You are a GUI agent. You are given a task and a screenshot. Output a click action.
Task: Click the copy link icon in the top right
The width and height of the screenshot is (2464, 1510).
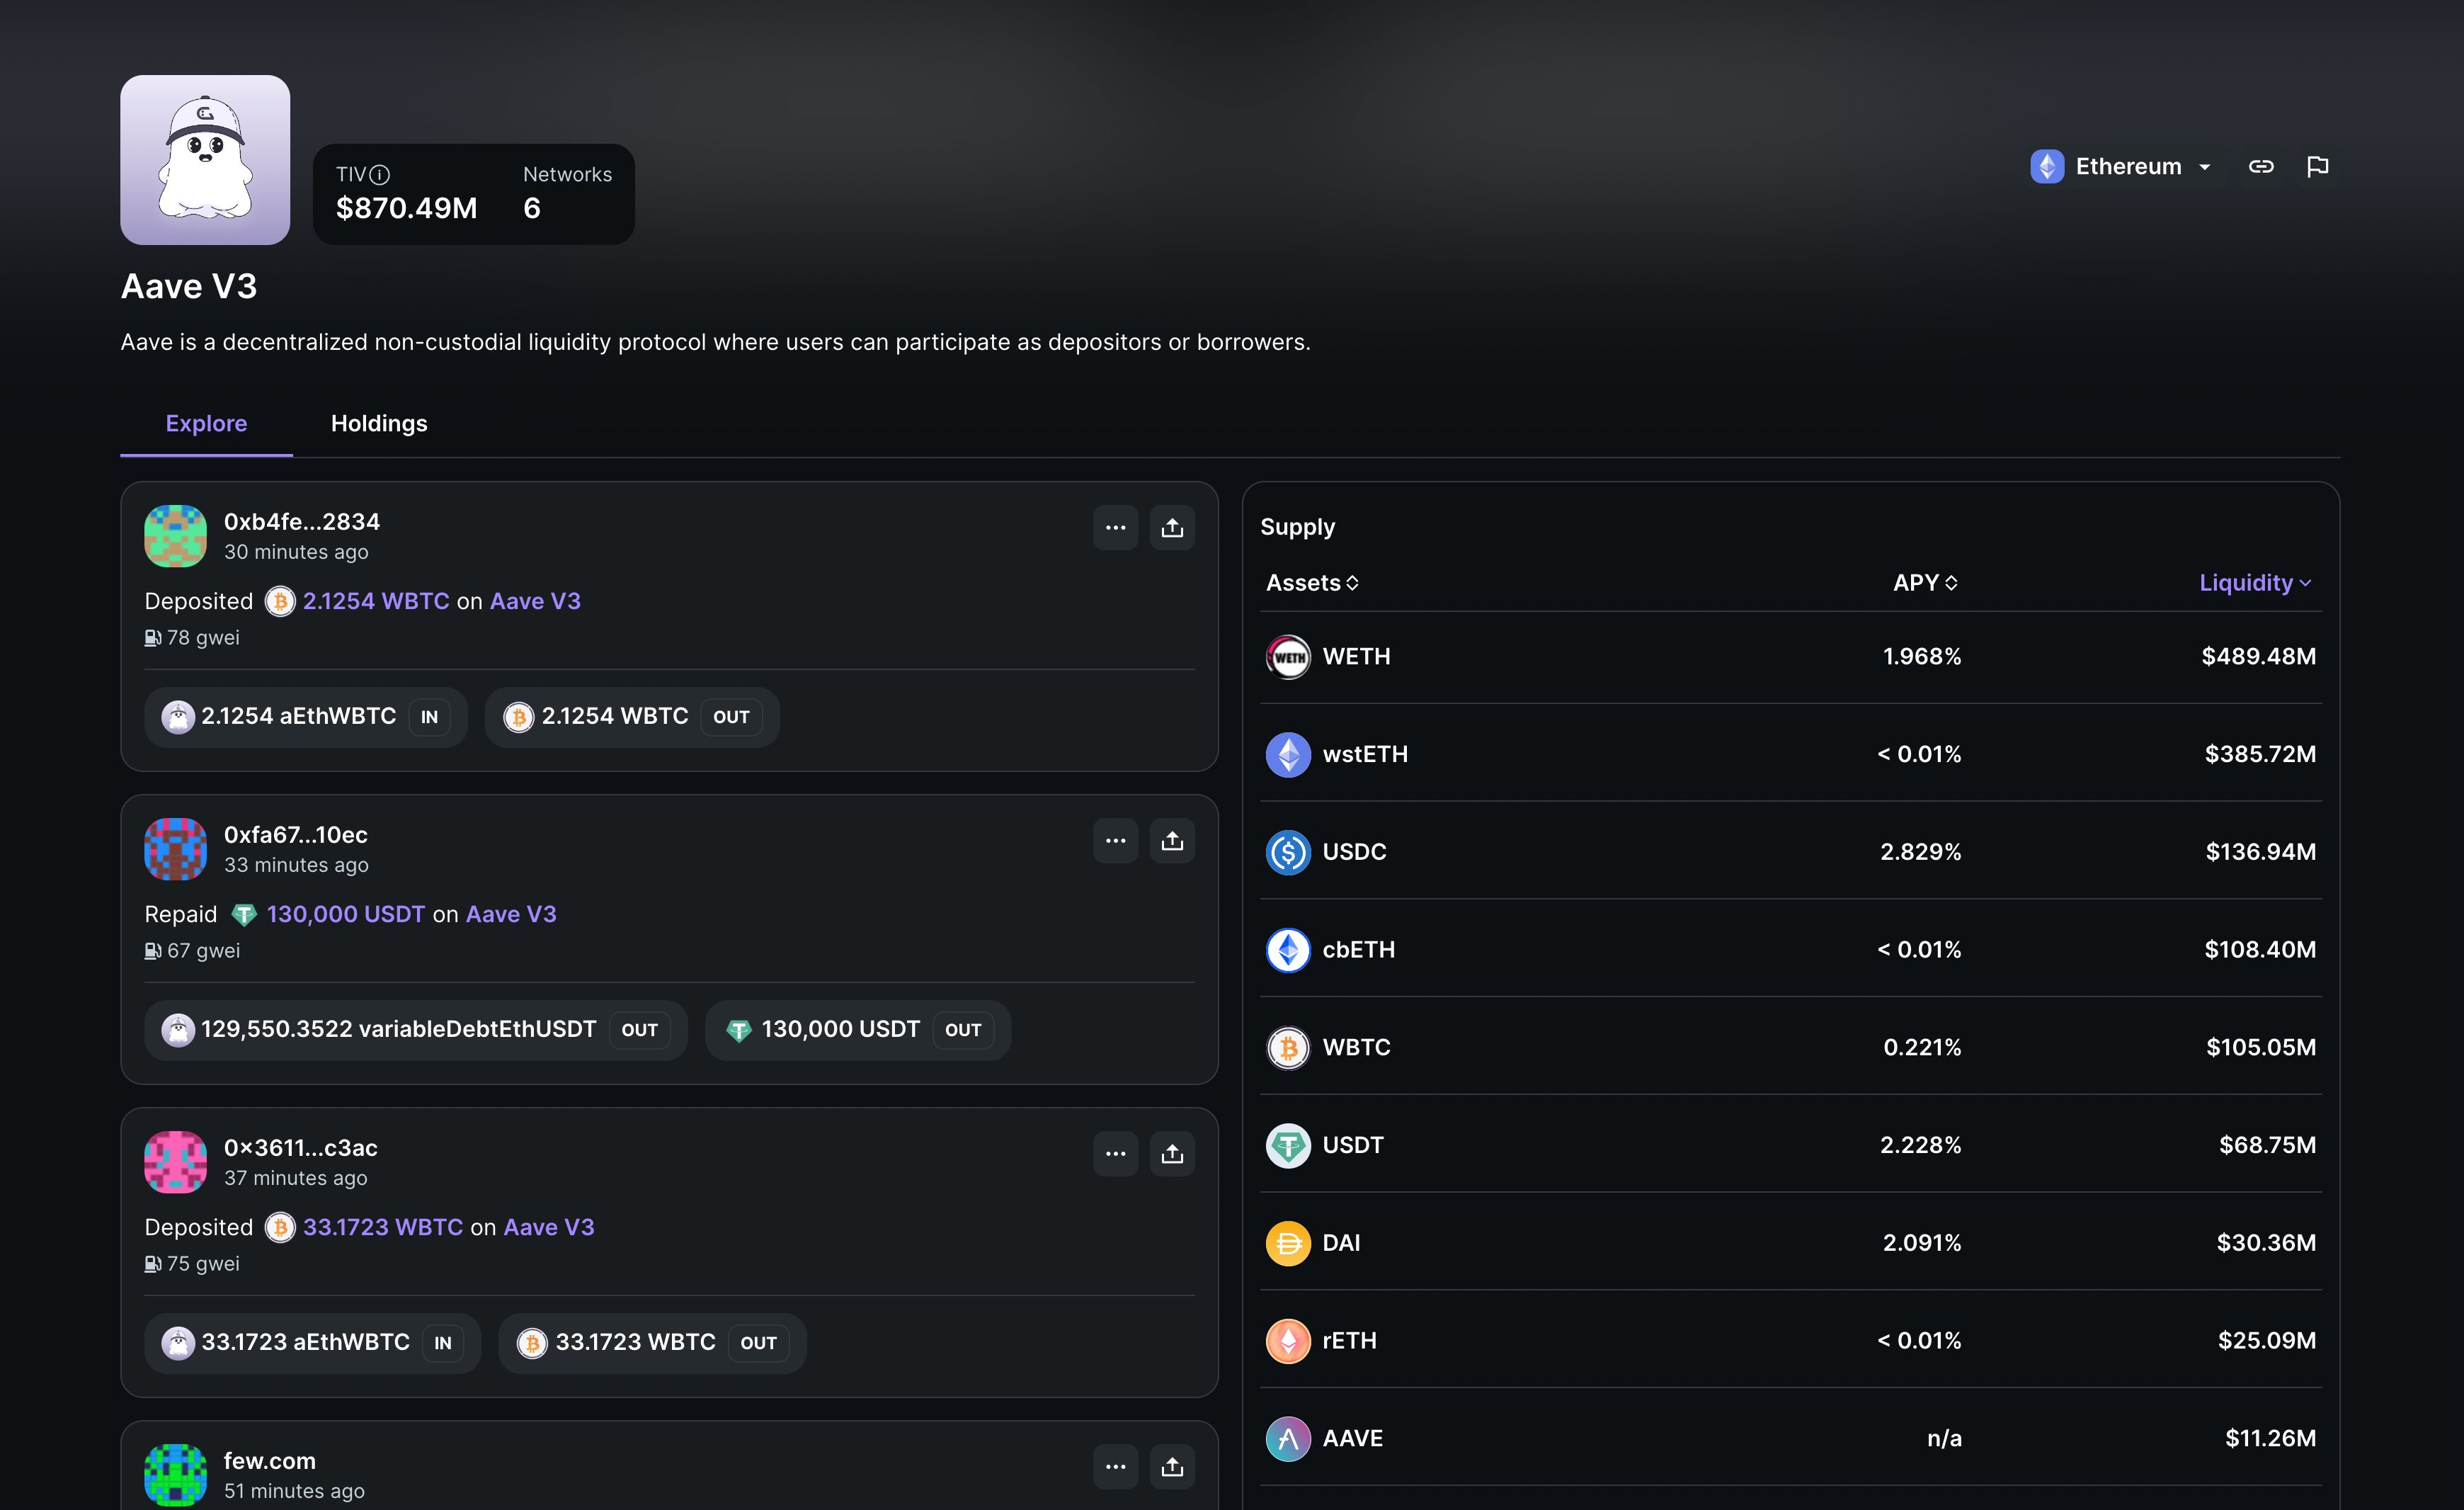point(2262,166)
